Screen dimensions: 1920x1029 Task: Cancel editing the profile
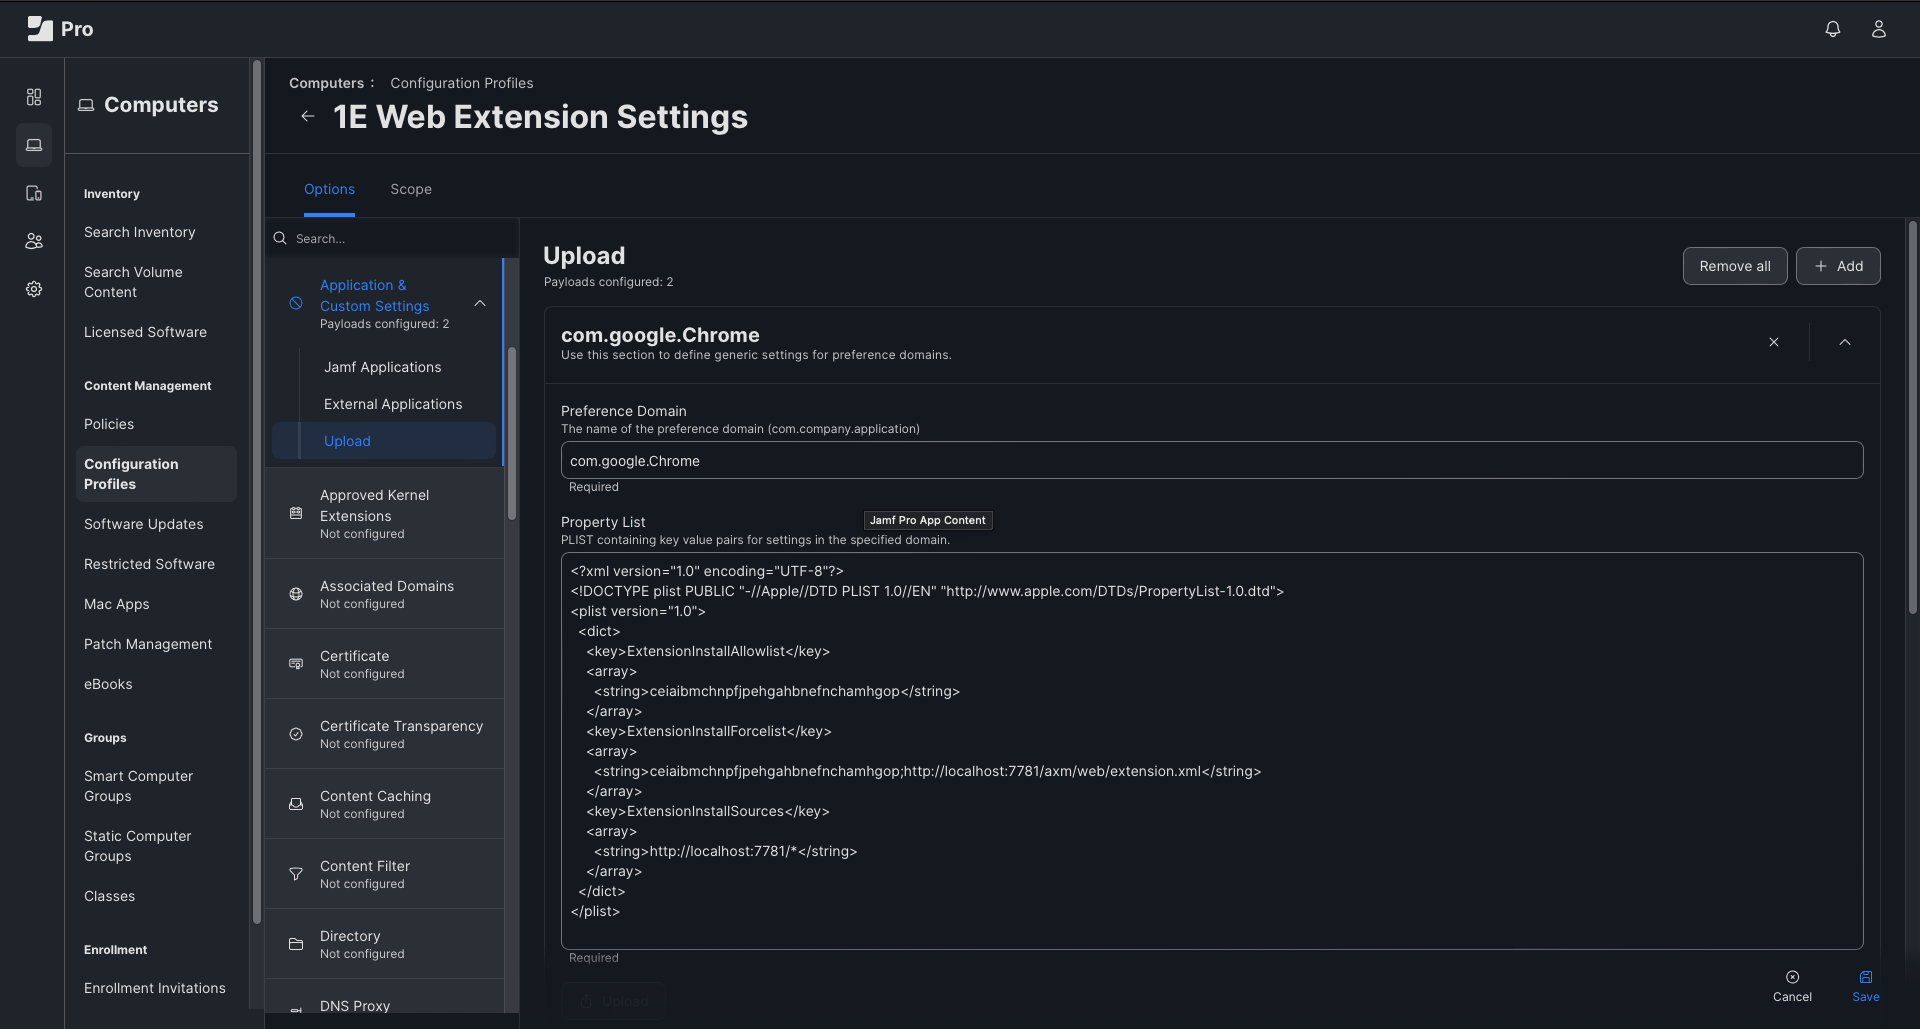point(1791,985)
